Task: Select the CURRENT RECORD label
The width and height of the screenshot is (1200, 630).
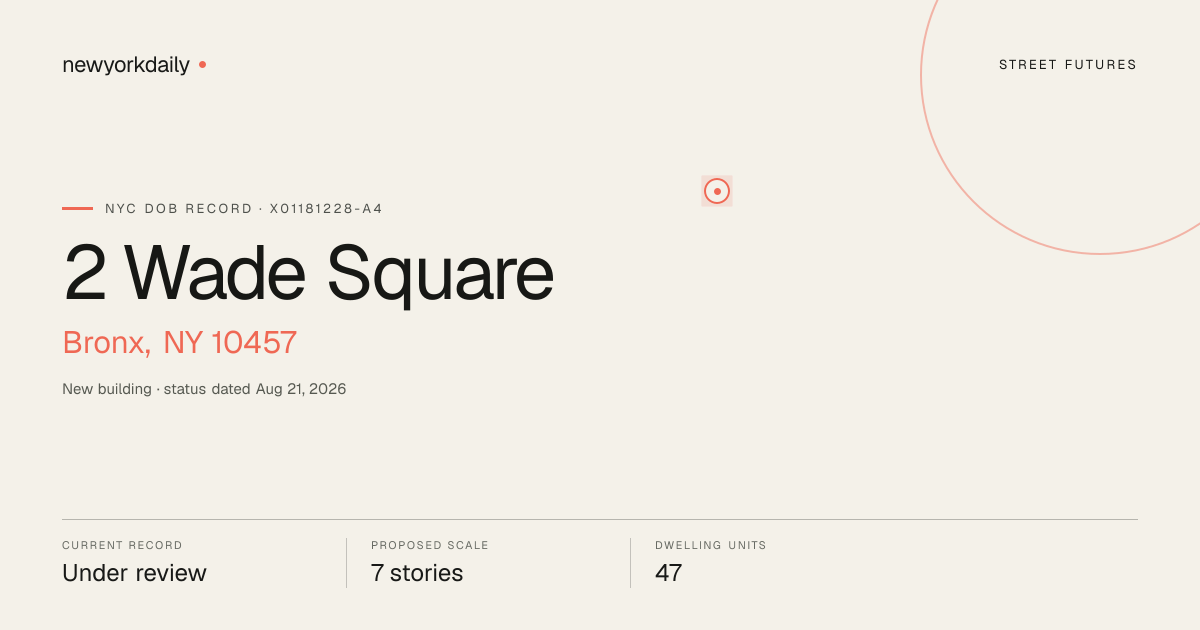Action: coord(122,546)
